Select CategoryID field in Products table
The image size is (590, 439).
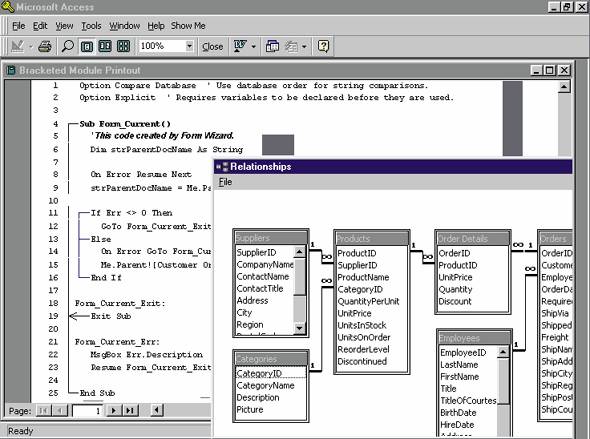[360, 289]
